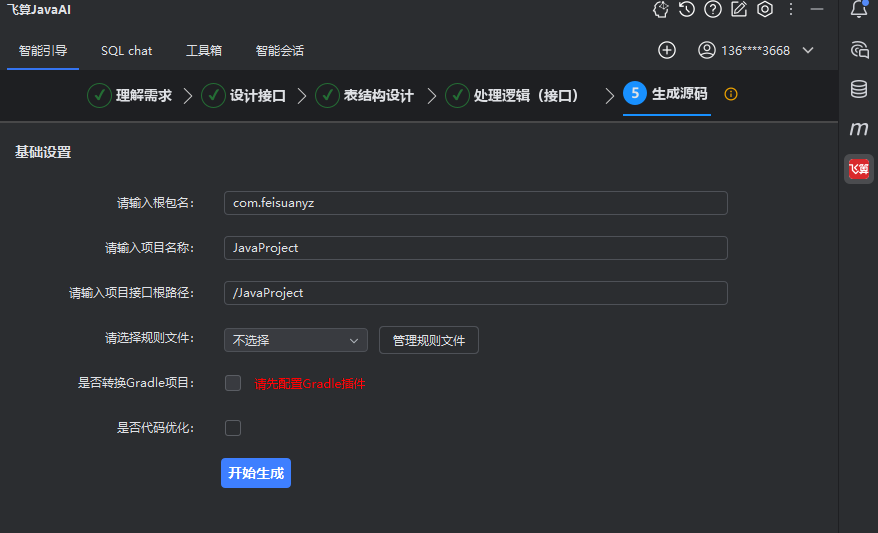Open the history clock icon
This screenshot has width=878, height=533.
click(x=686, y=10)
